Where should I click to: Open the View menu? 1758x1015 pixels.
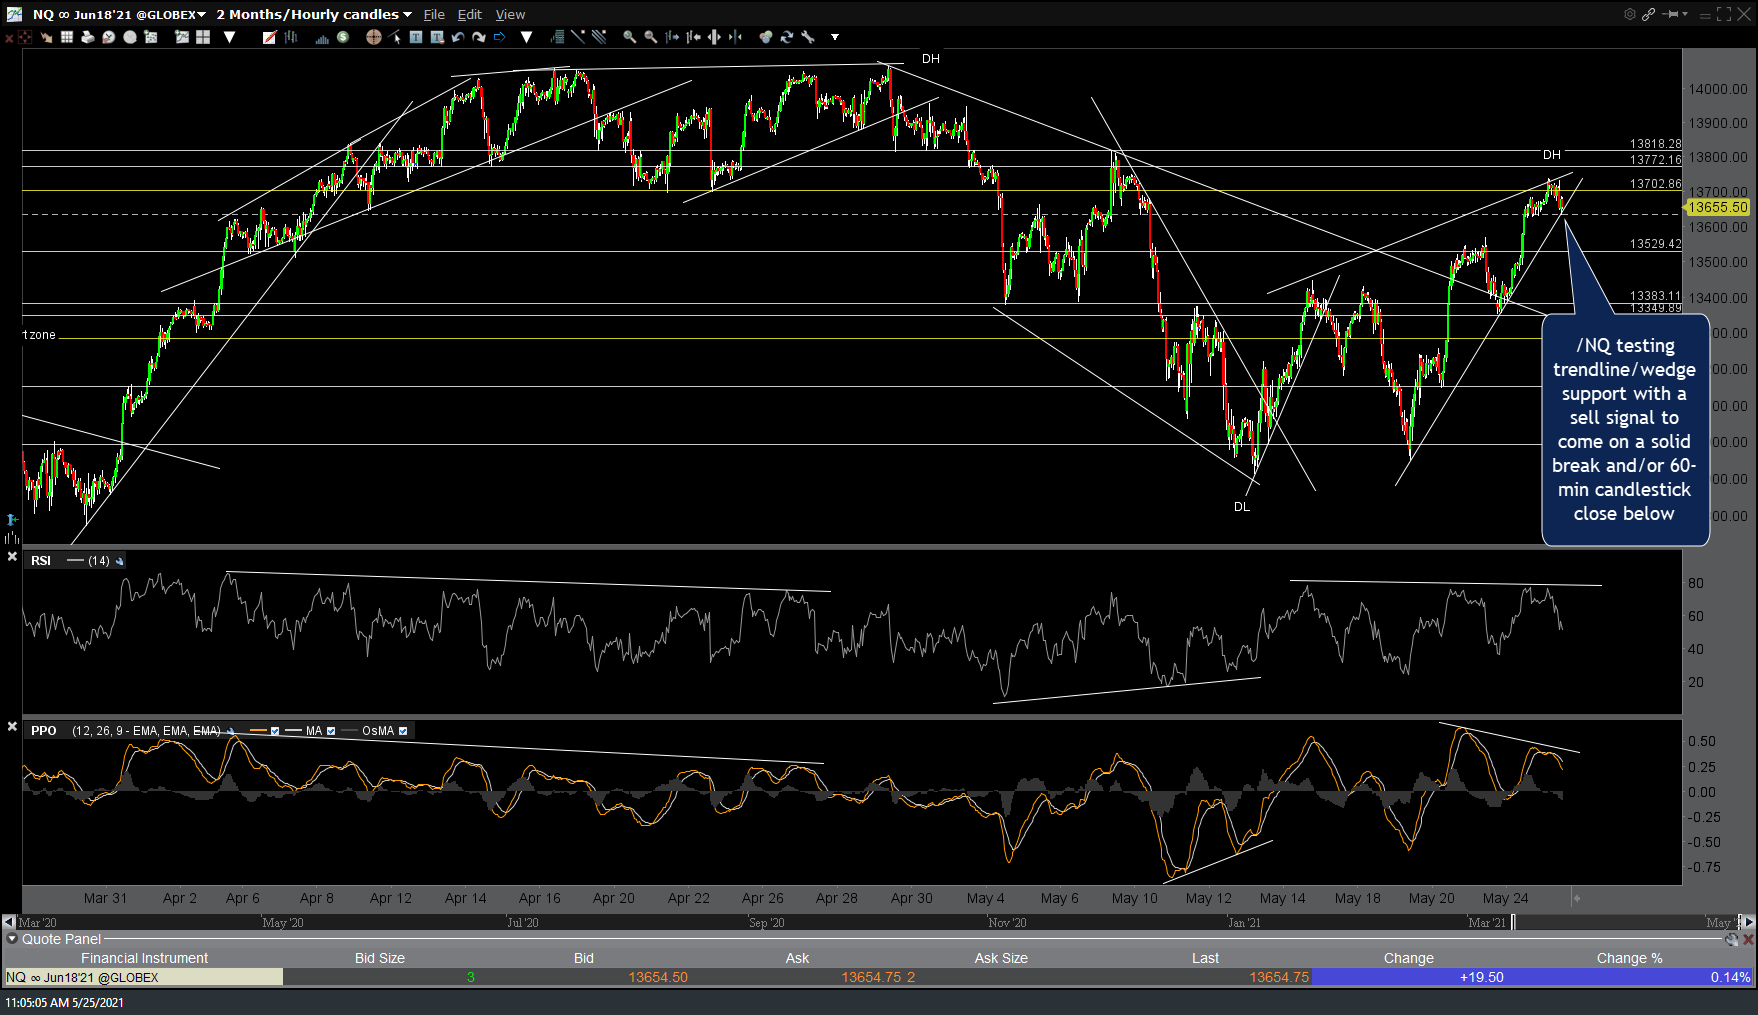[x=510, y=14]
